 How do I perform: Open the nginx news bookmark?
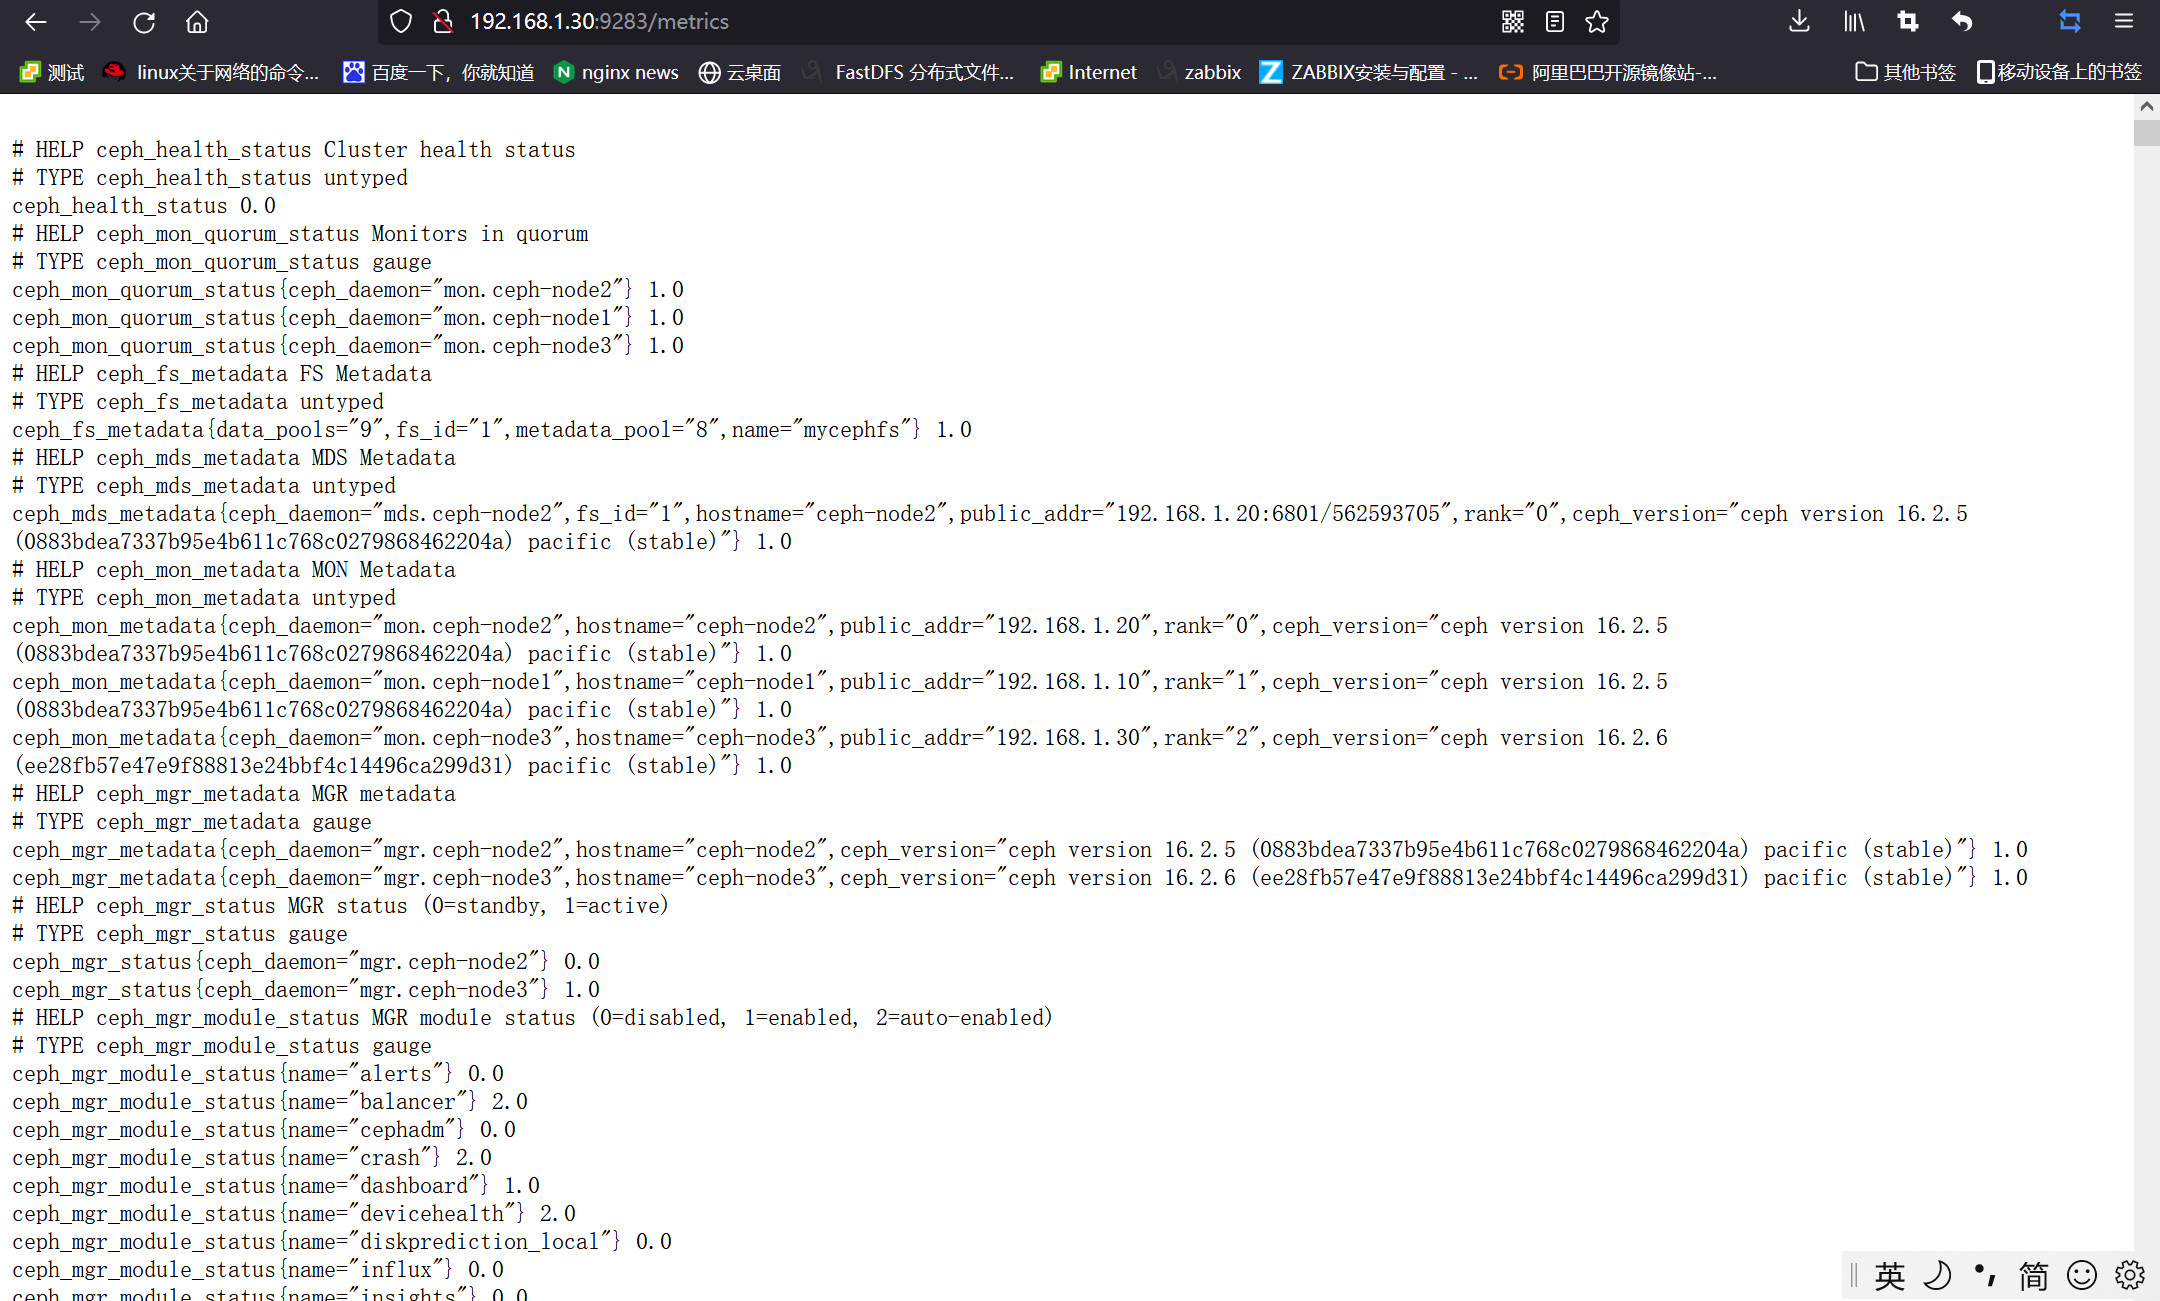point(617,72)
